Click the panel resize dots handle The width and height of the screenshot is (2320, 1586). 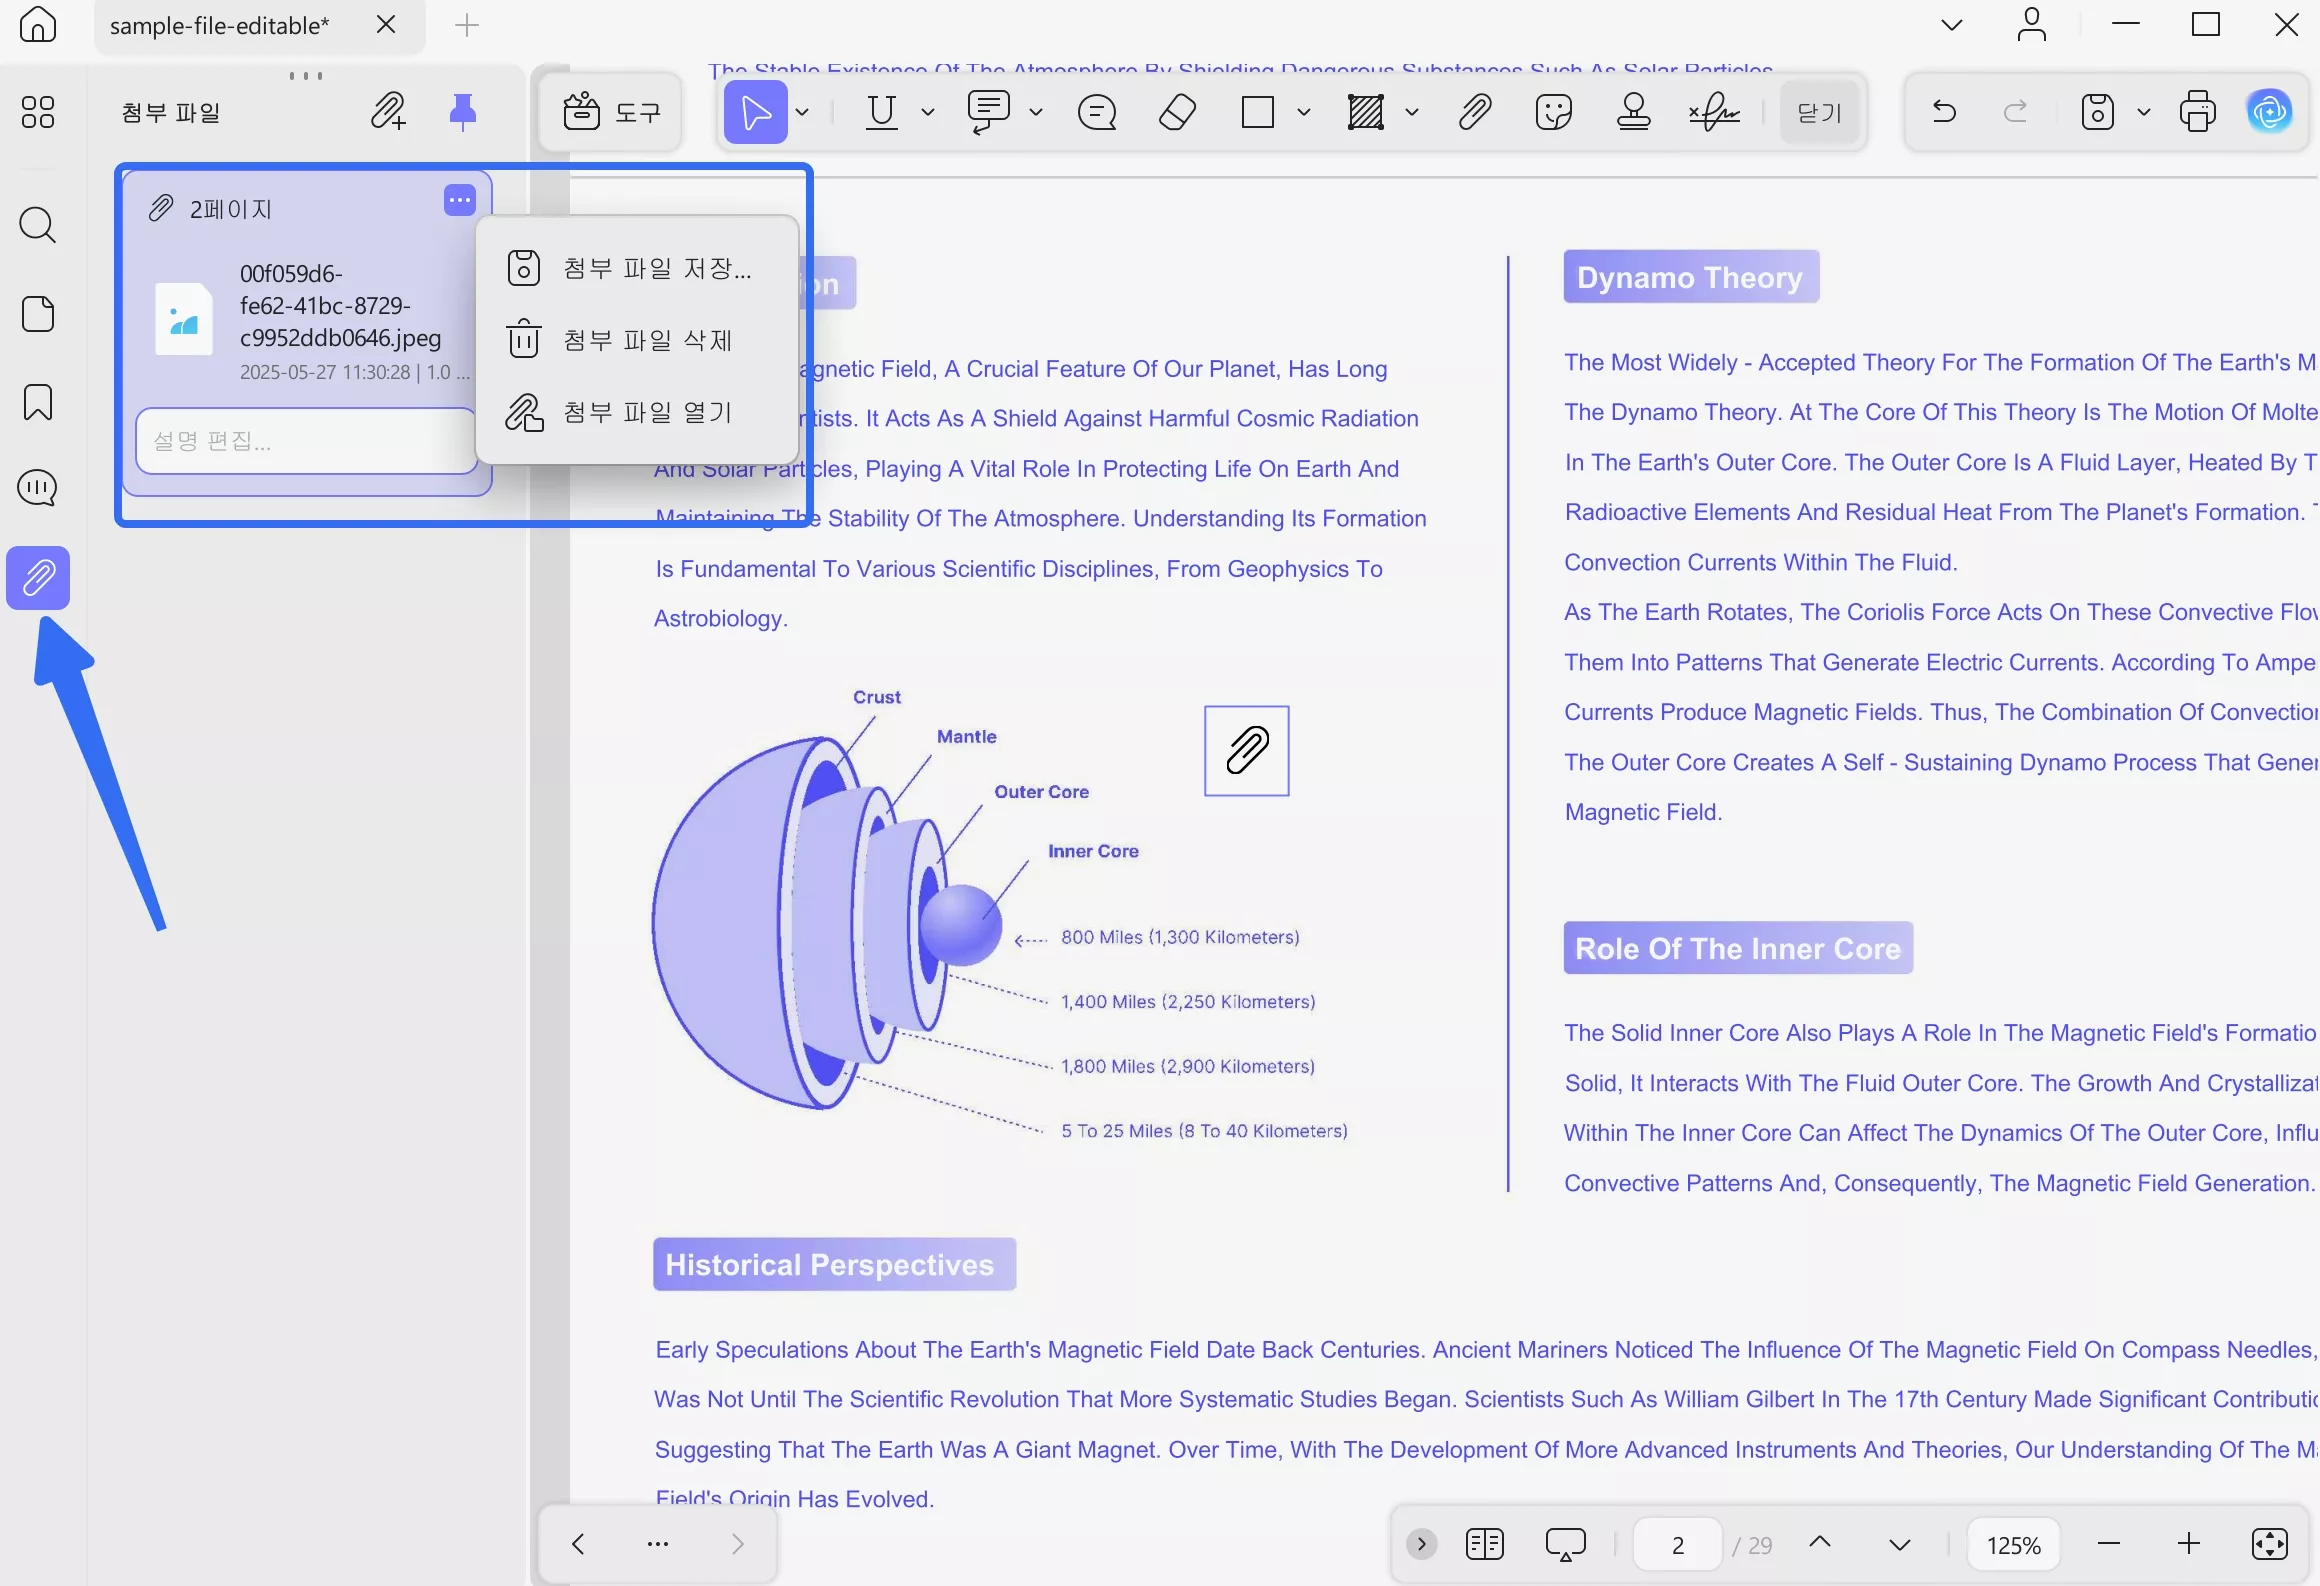point(305,76)
